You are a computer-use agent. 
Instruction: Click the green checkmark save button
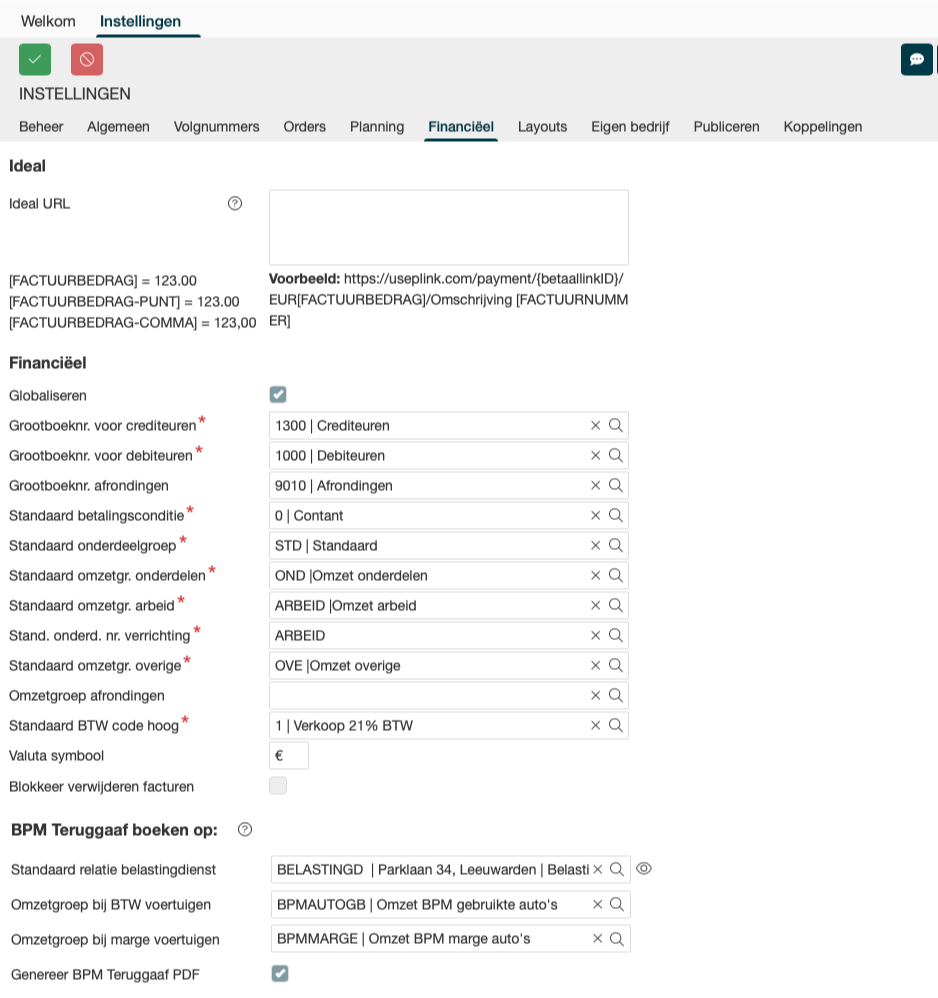(x=35, y=60)
